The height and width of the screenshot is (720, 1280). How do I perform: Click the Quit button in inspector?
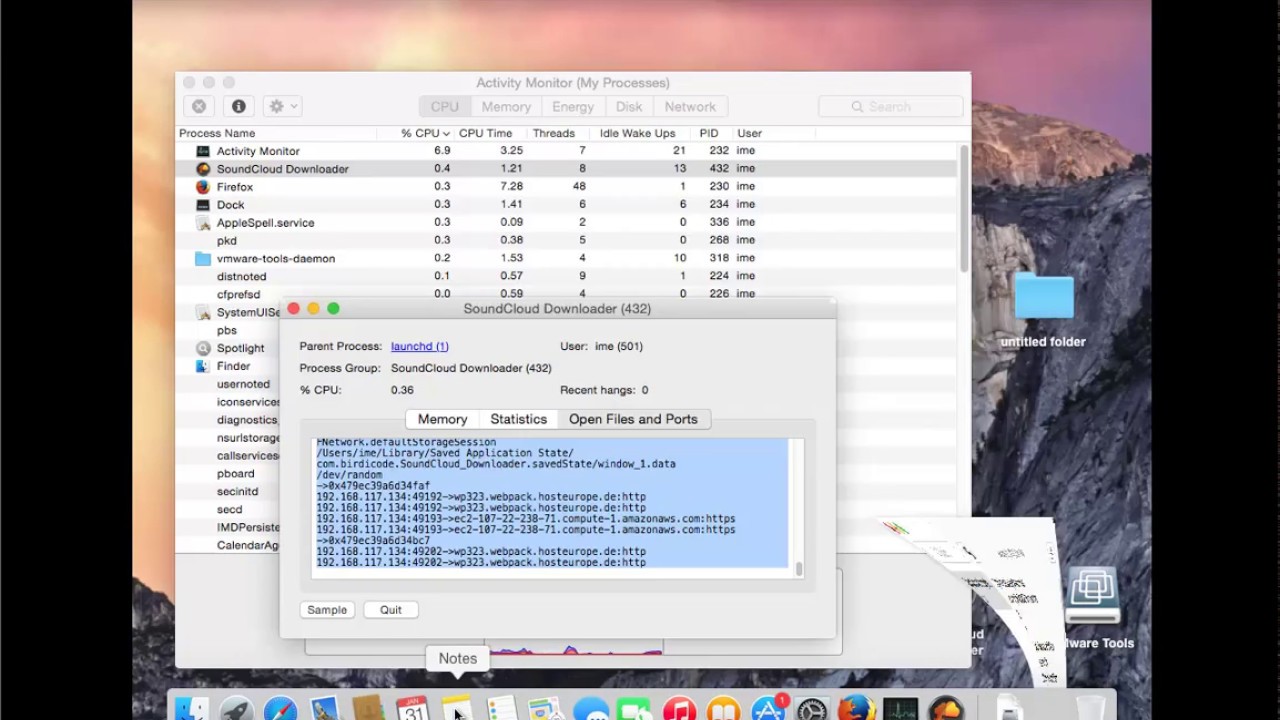391,610
